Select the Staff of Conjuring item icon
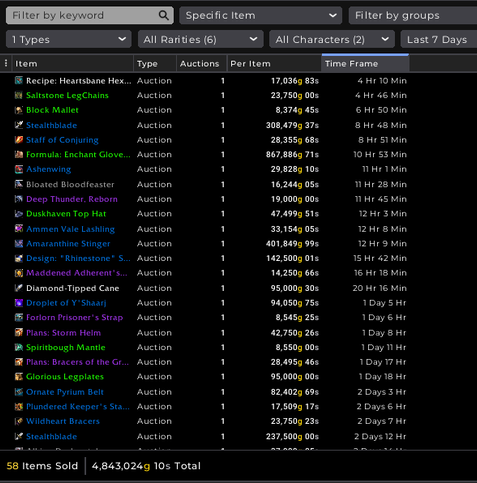This screenshot has width=477, height=483. [x=19, y=140]
